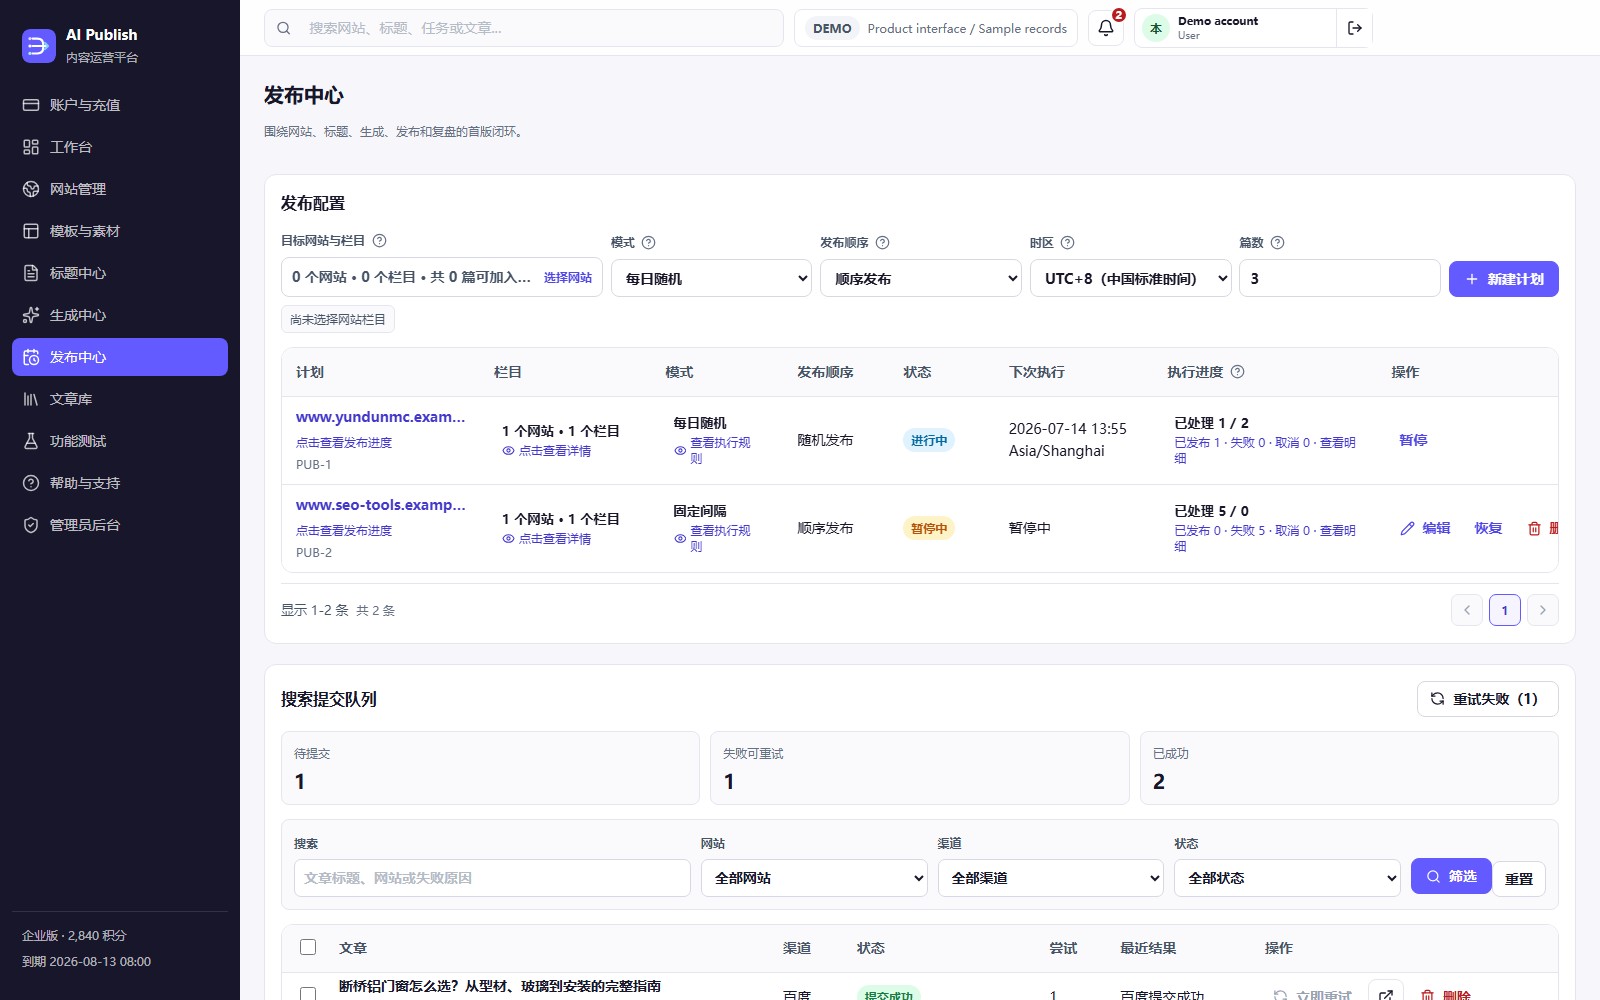Go to next page arrow in pagination
The height and width of the screenshot is (1000, 1600).
(x=1543, y=610)
